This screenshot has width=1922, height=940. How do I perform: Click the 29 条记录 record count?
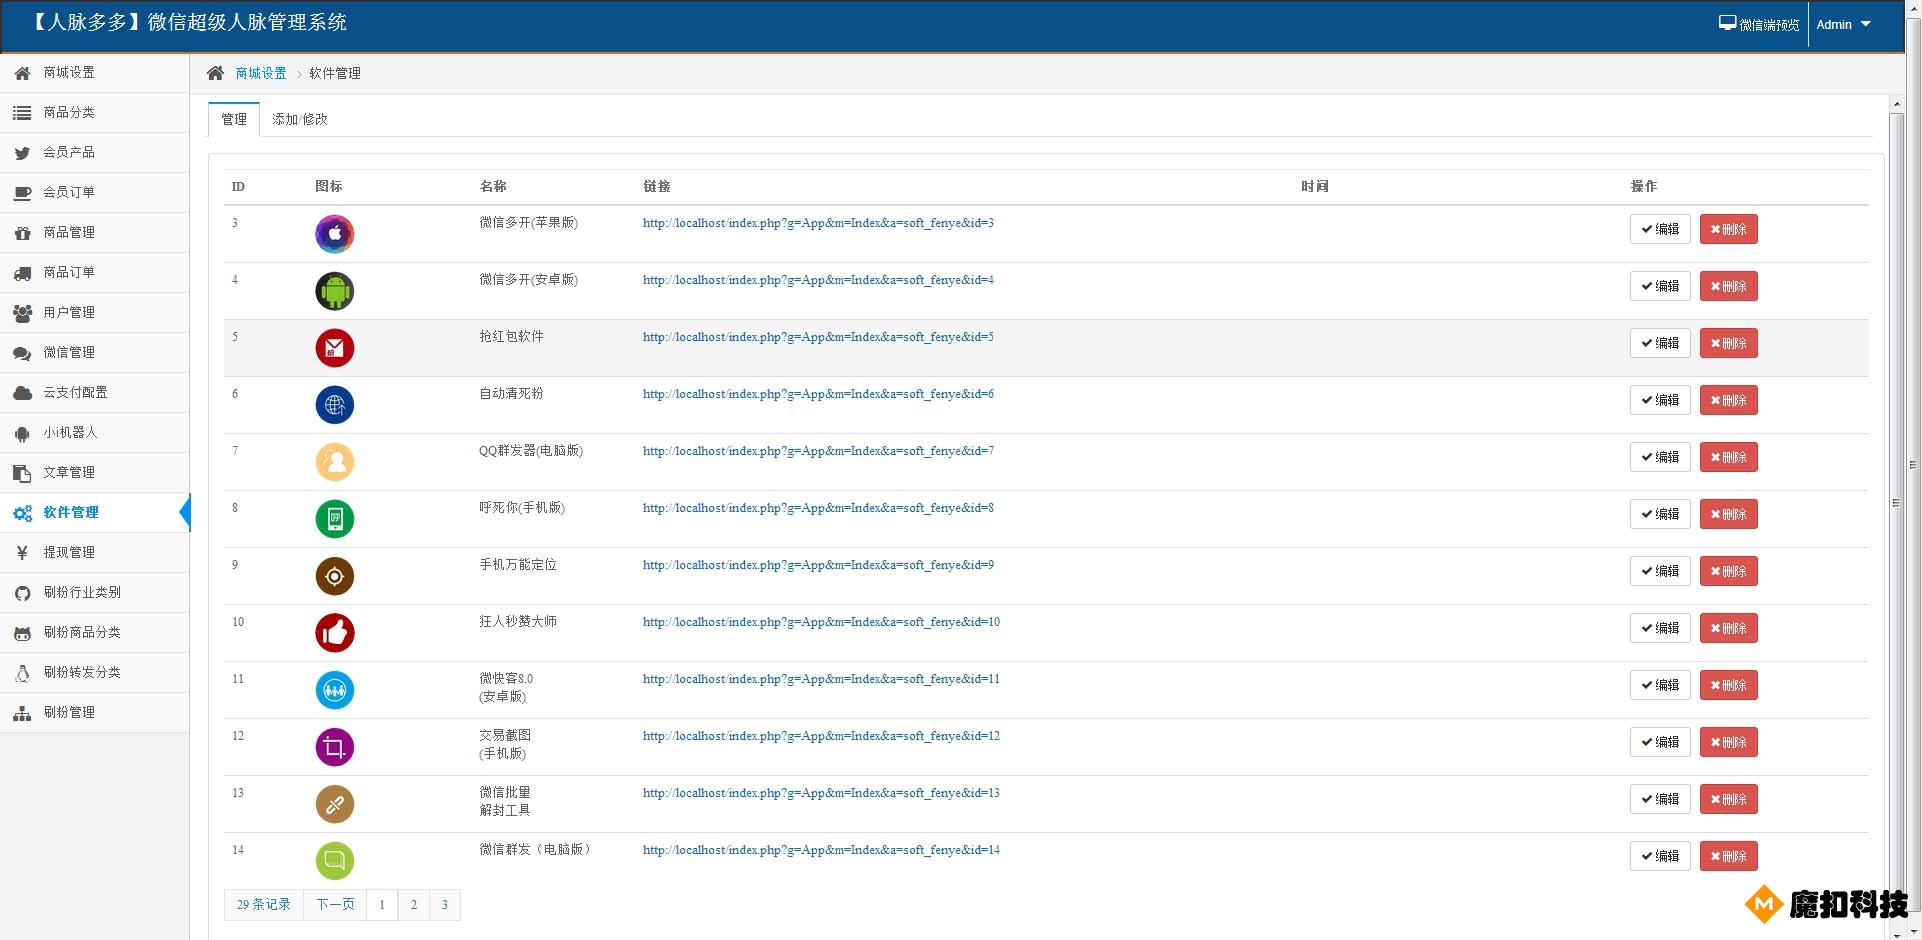[x=264, y=904]
